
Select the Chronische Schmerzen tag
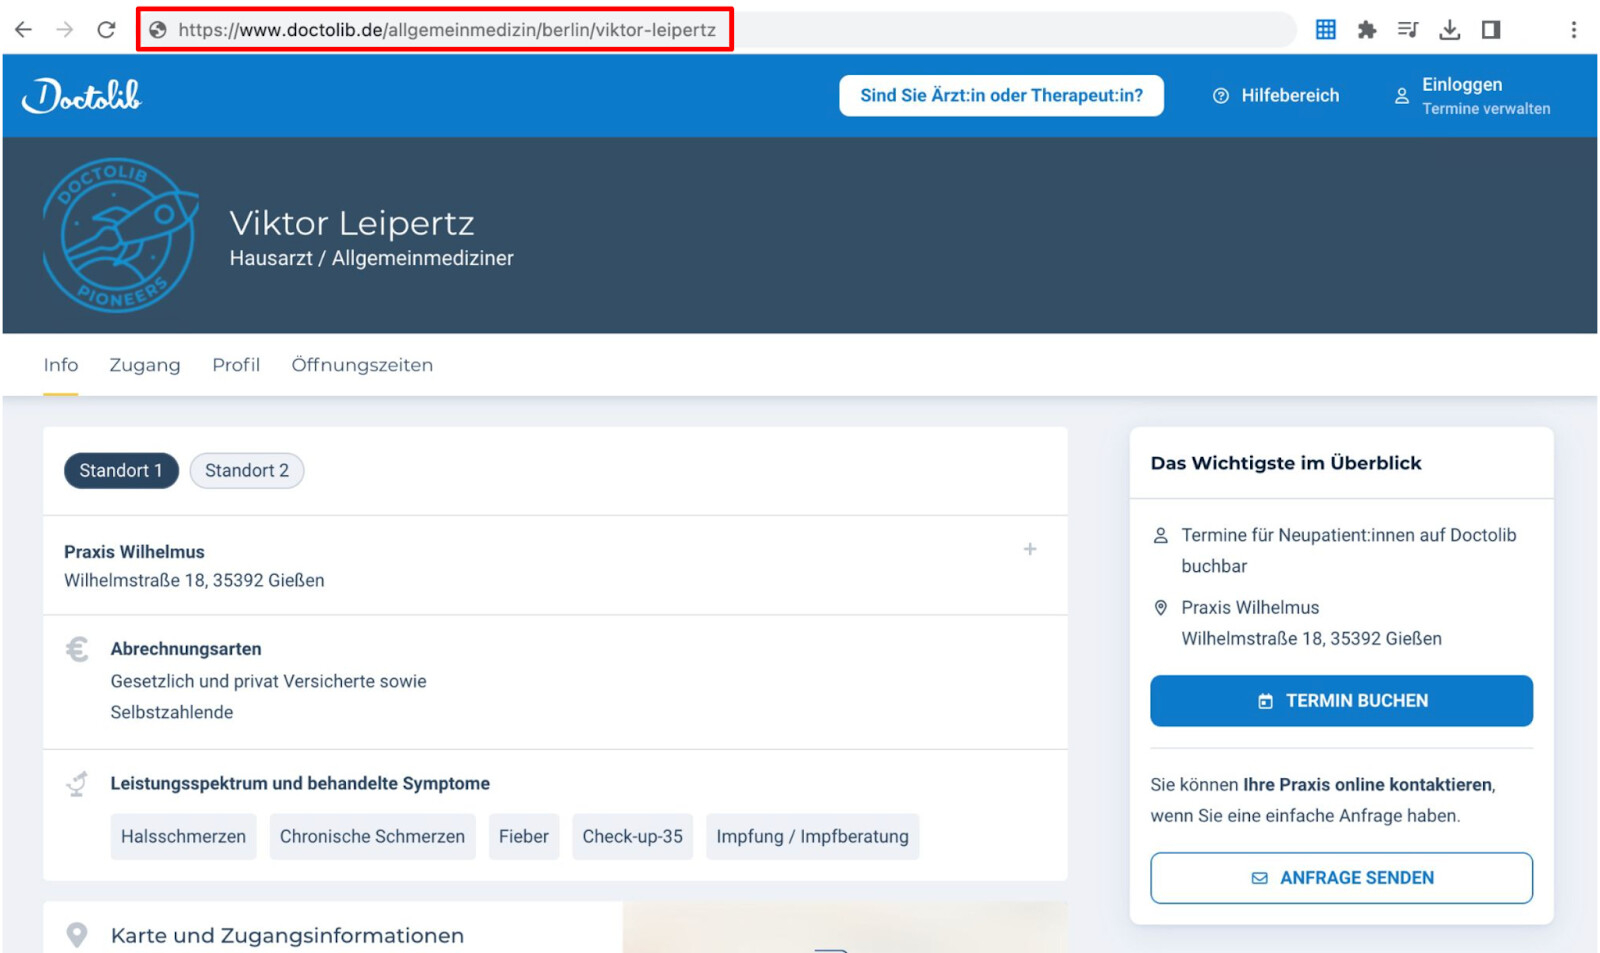pyautogui.click(x=372, y=836)
